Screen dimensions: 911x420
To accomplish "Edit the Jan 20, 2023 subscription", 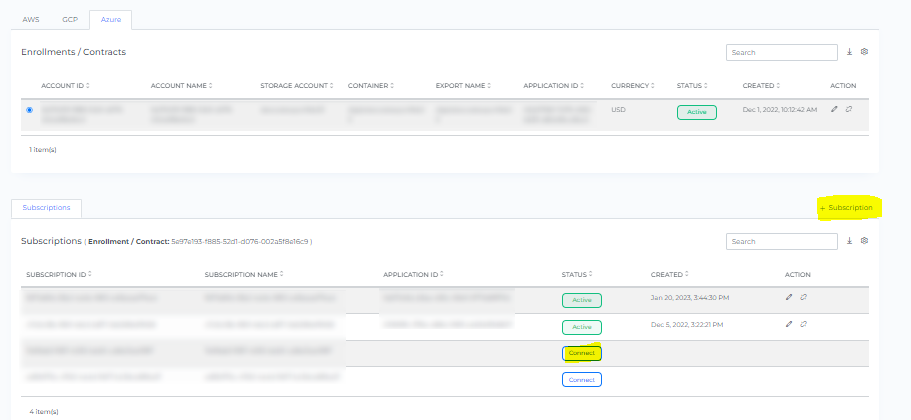I will (789, 298).
